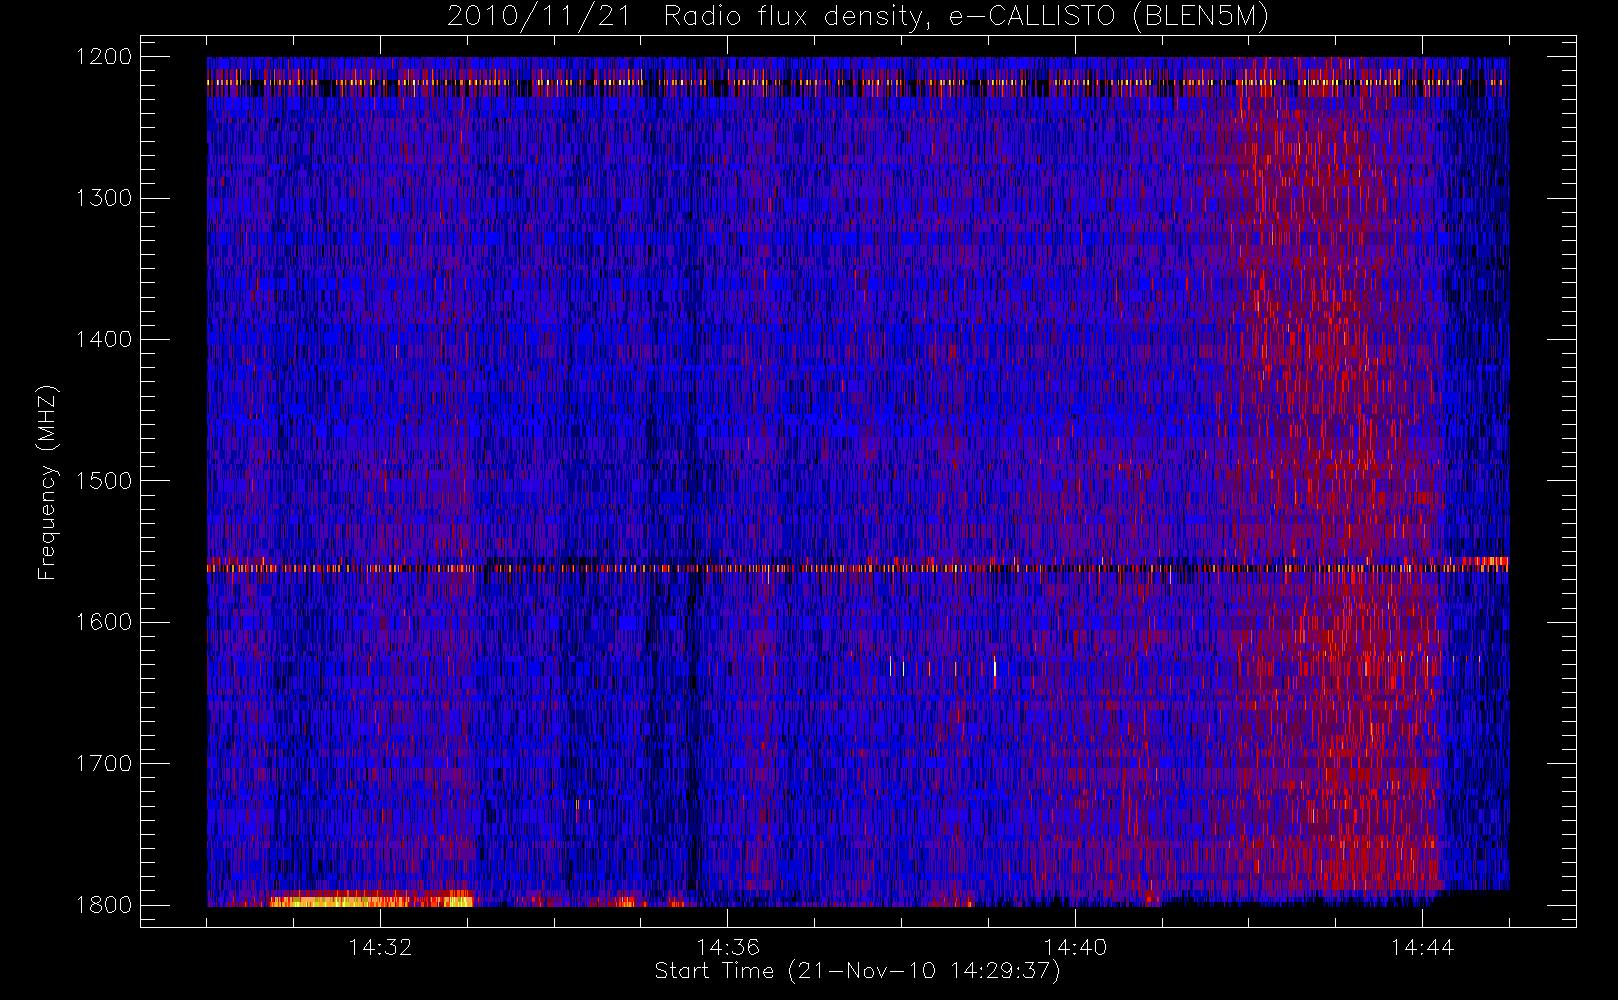
Task: Click the 14:32 time tick label
Action: tap(380, 947)
